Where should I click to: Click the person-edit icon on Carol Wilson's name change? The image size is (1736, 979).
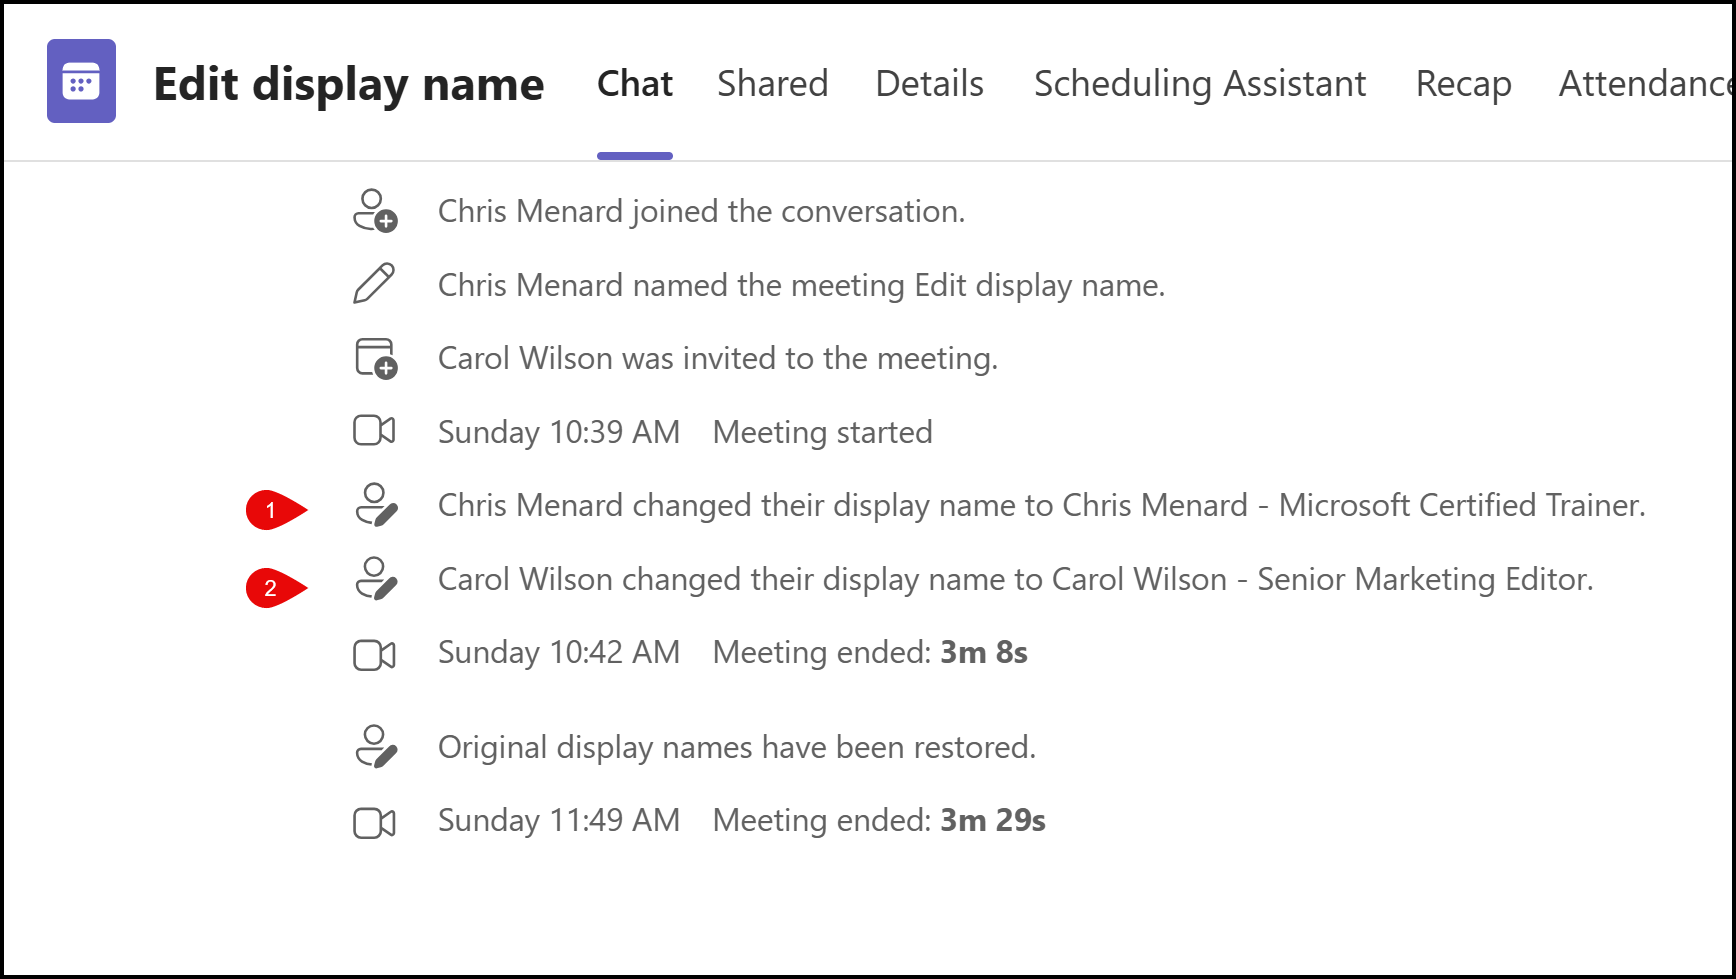coord(375,579)
